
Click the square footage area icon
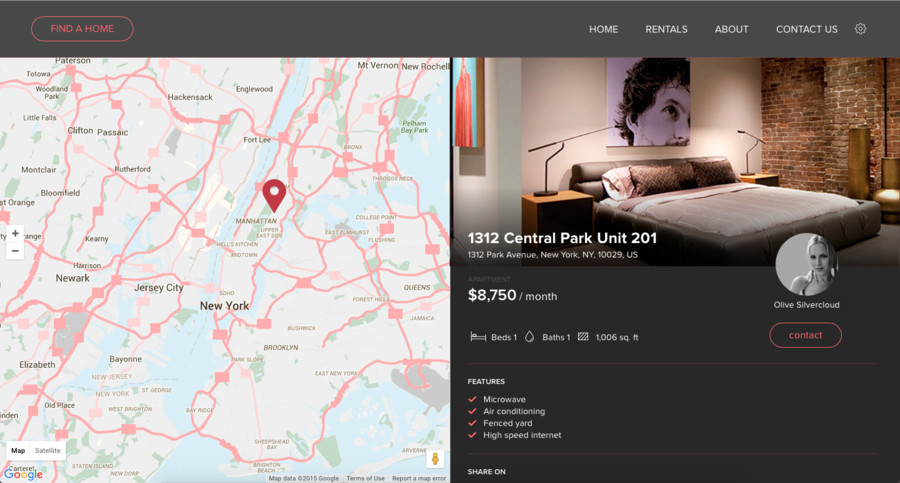(583, 337)
